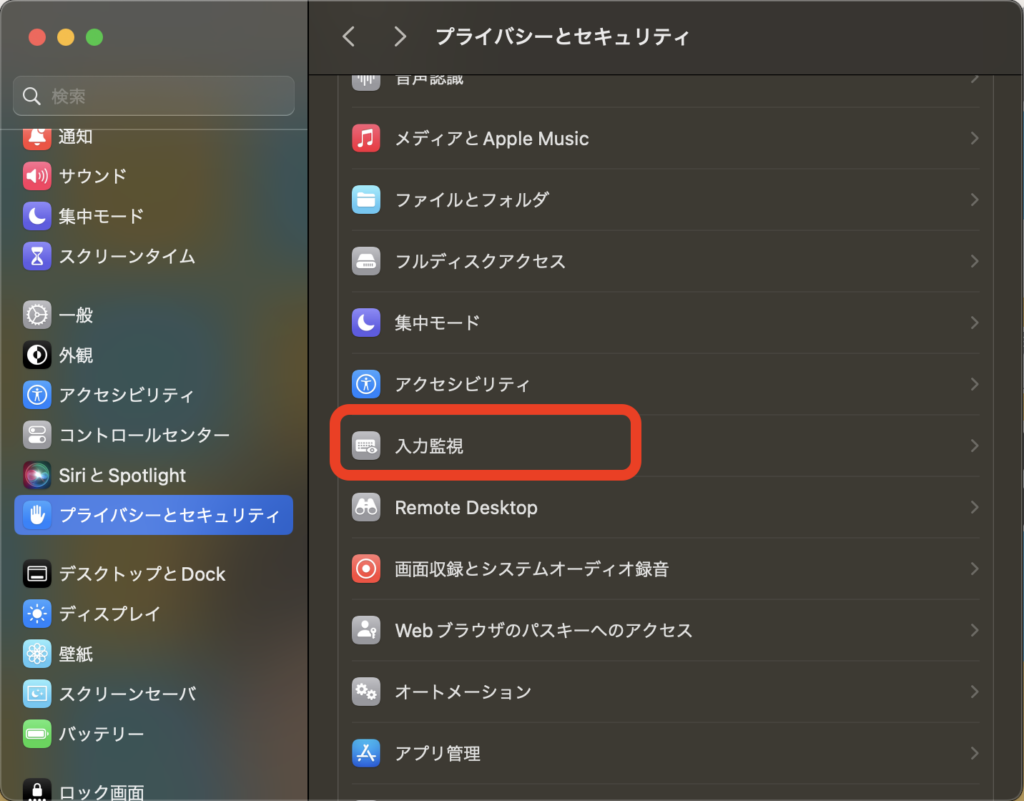Expand Web ブラウザのパスキー row chevron
Screen dimensions: 1024x801
pos(974,630)
